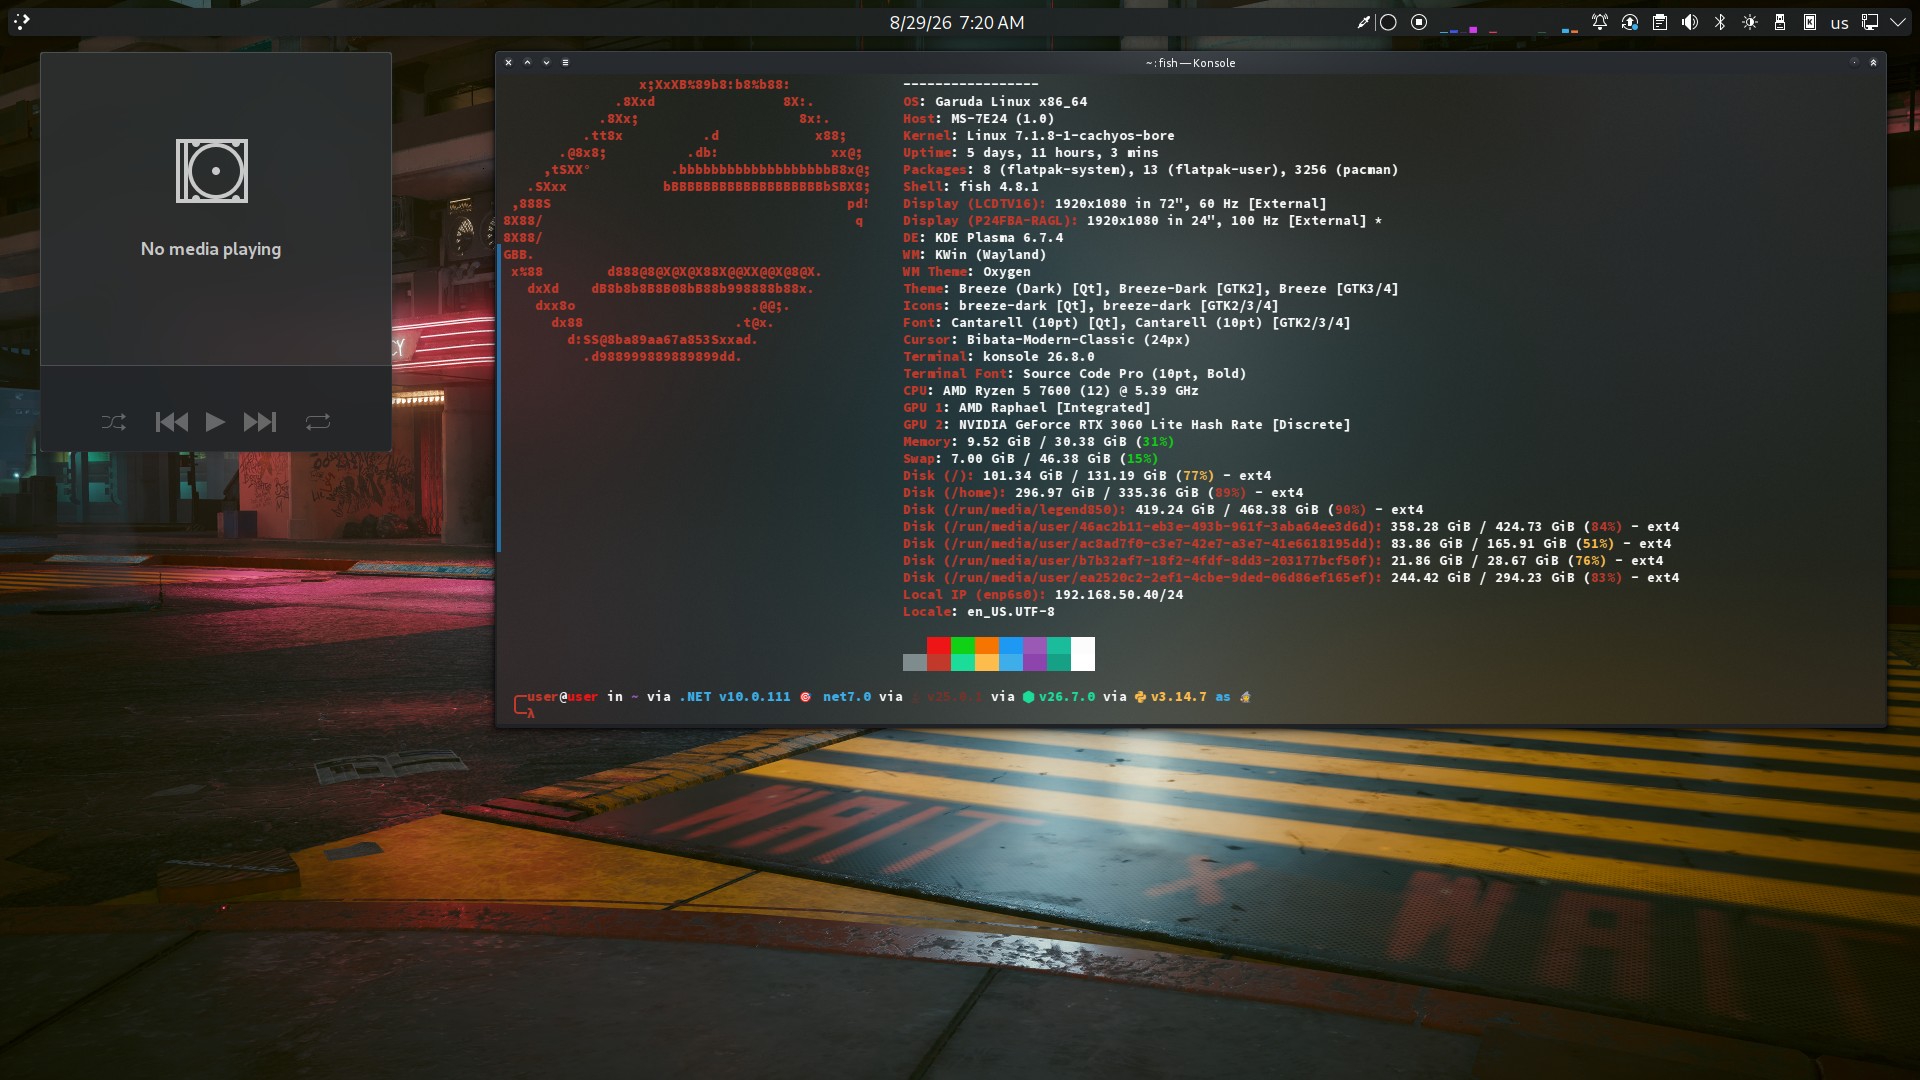Skip to the next track
1920x1080 pixels.
tap(260, 422)
